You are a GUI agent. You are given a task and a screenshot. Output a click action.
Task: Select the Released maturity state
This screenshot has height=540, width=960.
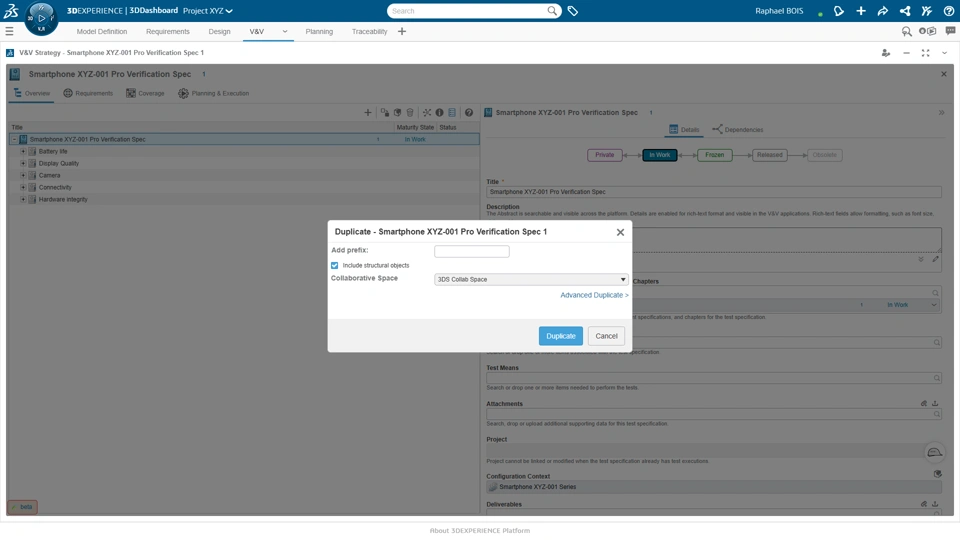click(x=770, y=155)
